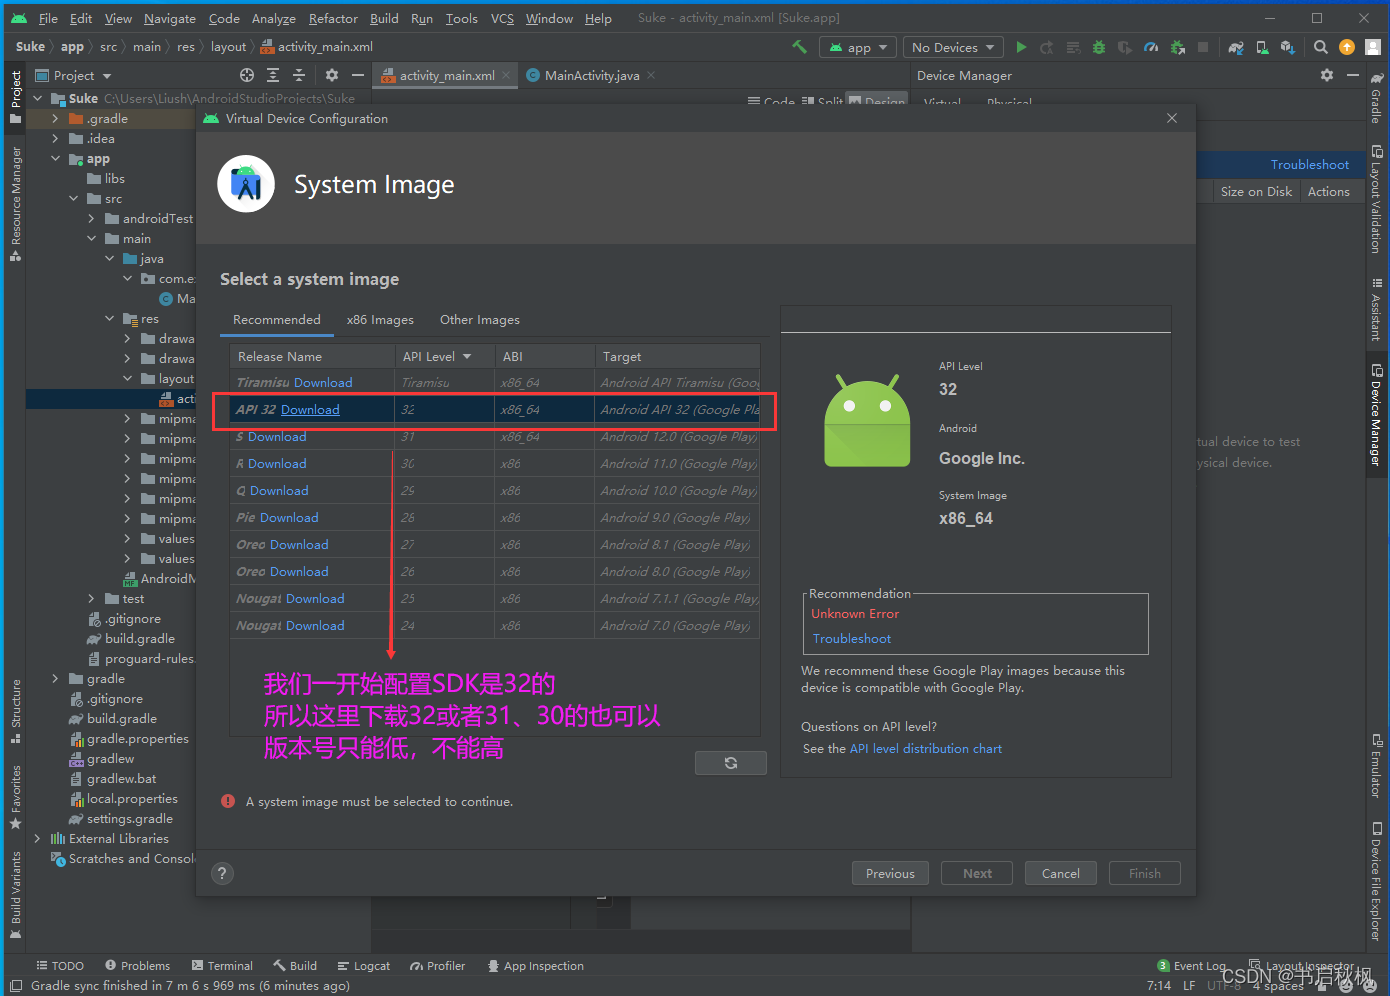Screen dimensions: 1390x996
Task: Open the Build Variants side tab
Action: pyautogui.click(x=16, y=894)
